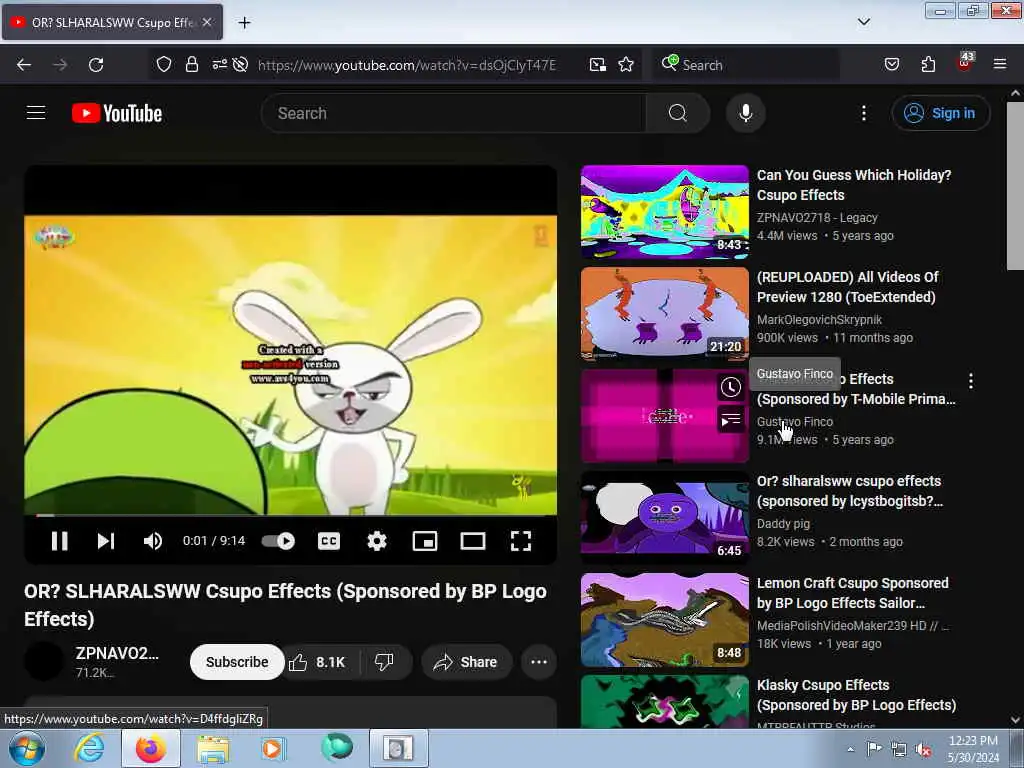Open the Windows Start menu
Image resolution: width=1024 pixels, height=768 pixels.
pyautogui.click(x=26, y=748)
